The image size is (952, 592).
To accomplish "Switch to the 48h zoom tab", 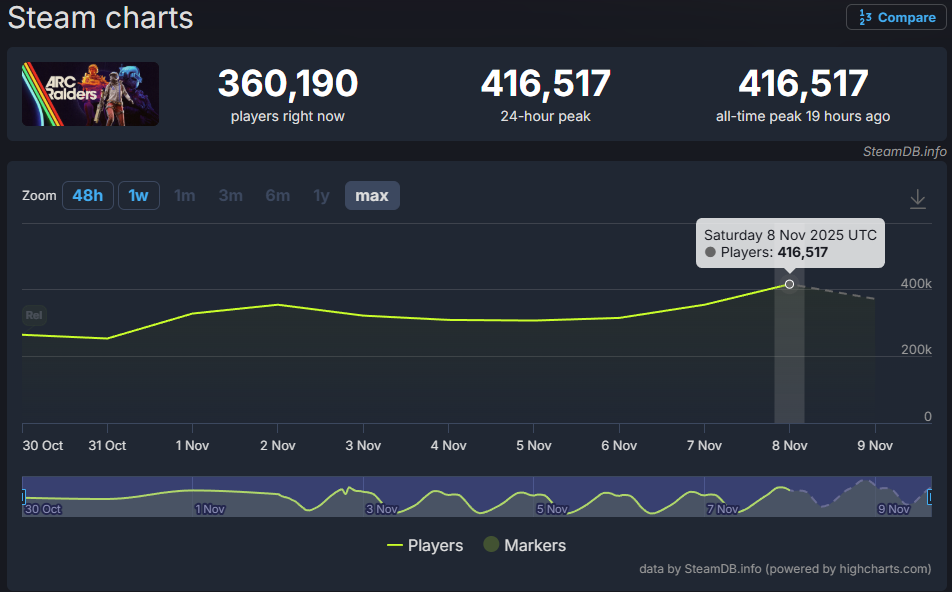I will [87, 195].
